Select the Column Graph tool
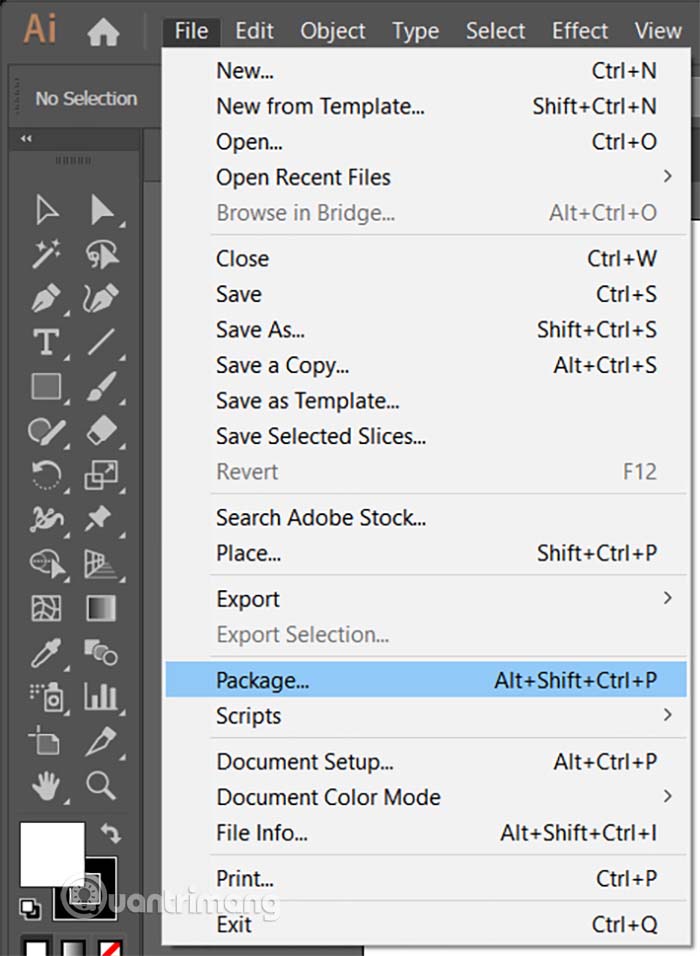 coord(101,697)
